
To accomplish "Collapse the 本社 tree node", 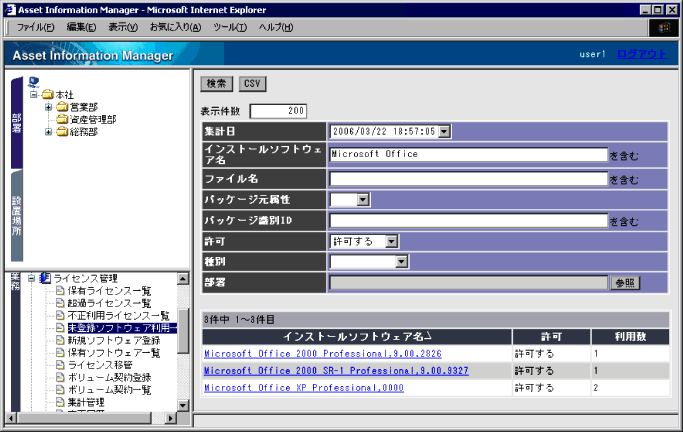I will click(x=34, y=94).
